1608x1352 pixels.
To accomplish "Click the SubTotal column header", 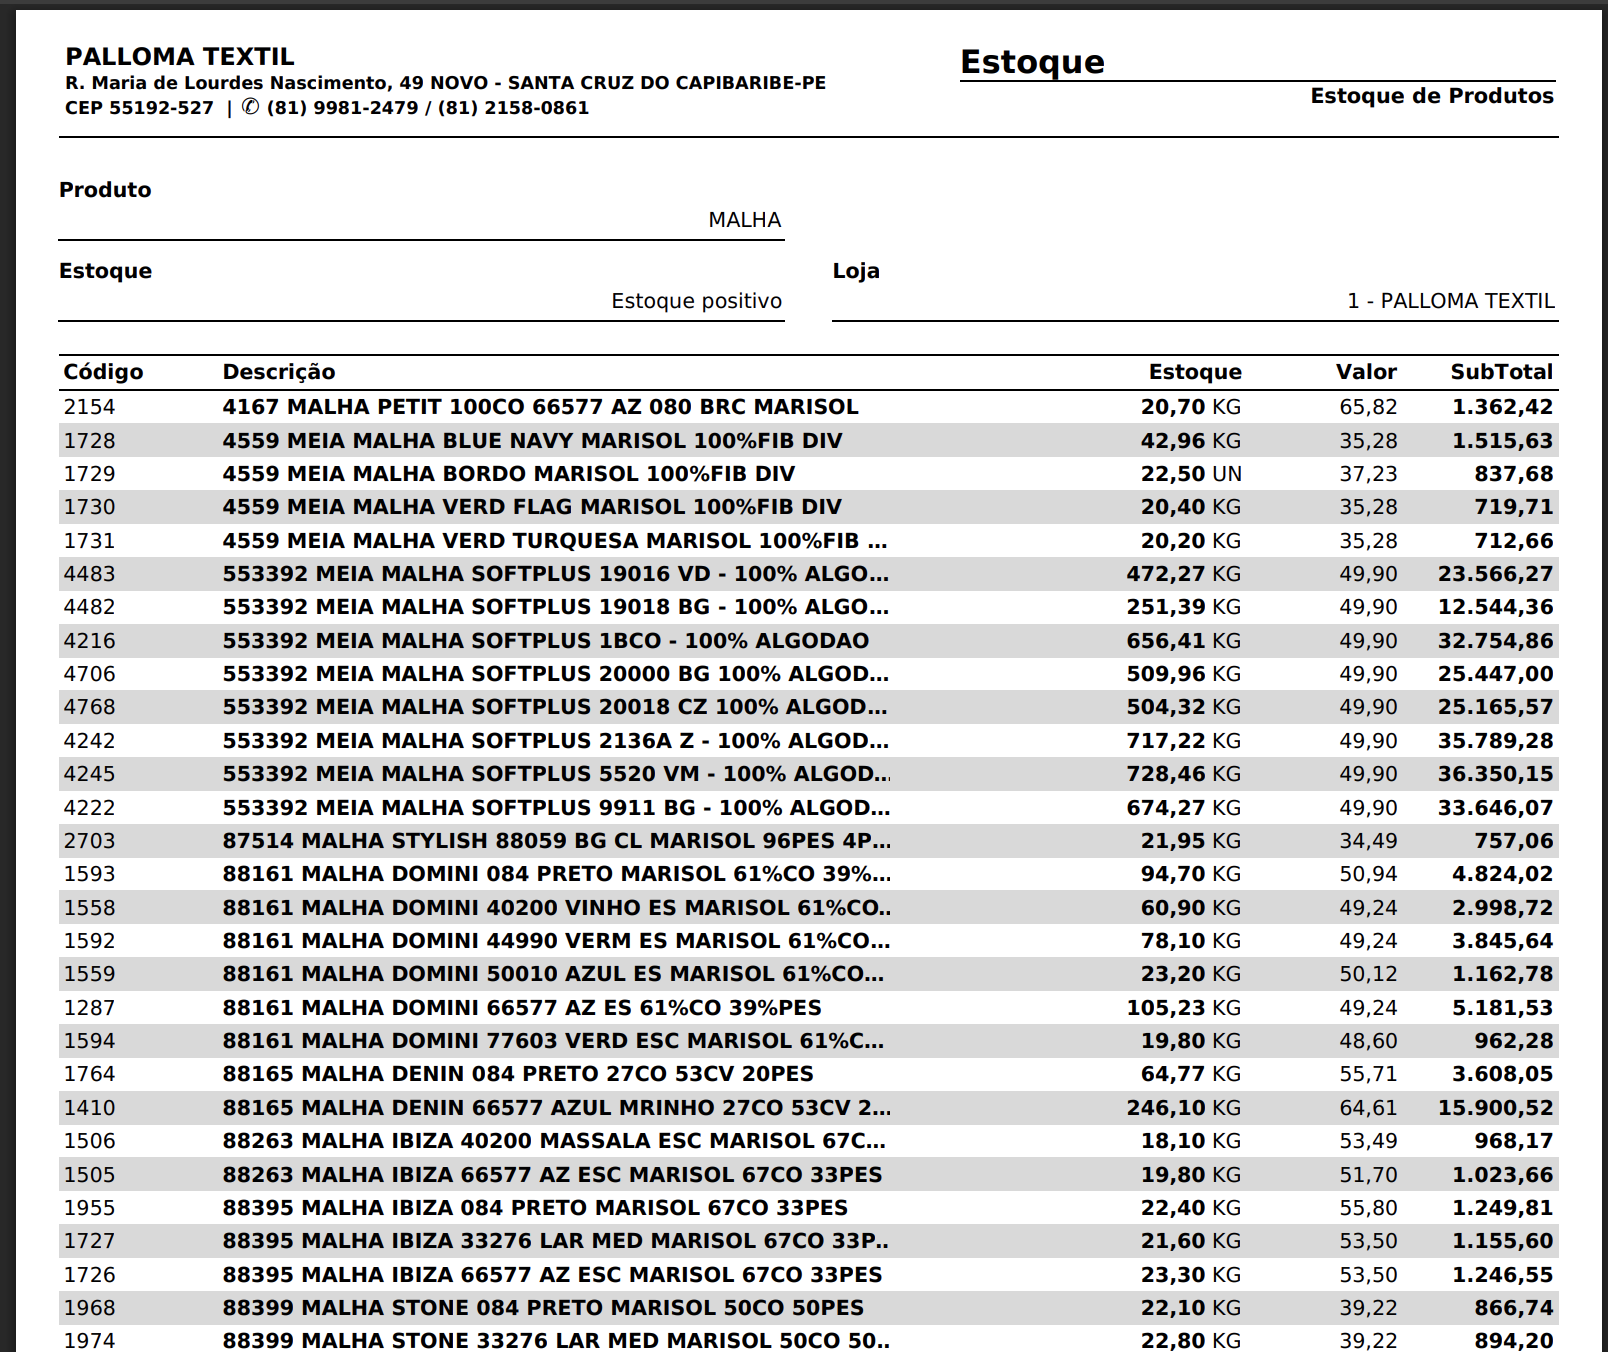I will pyautogui.click(x=1501, y=372).
